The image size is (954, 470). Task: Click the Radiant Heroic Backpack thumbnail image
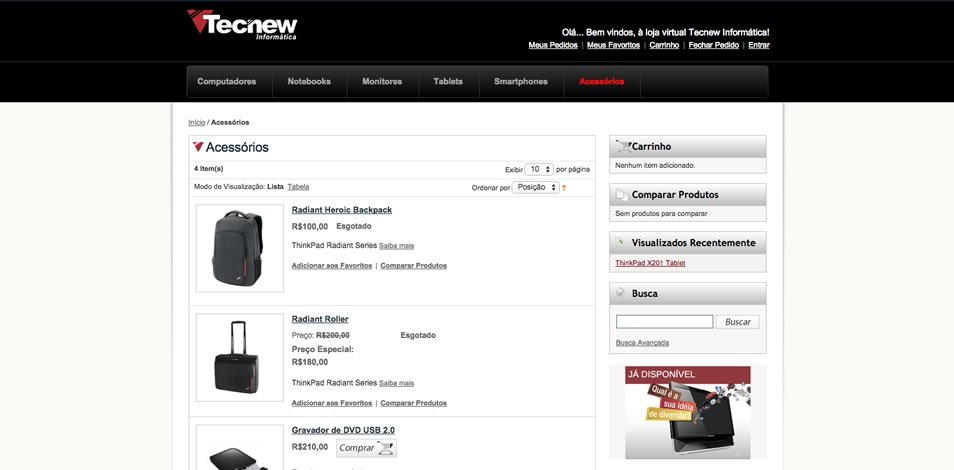pyautogui.click(x=240, y=248)
